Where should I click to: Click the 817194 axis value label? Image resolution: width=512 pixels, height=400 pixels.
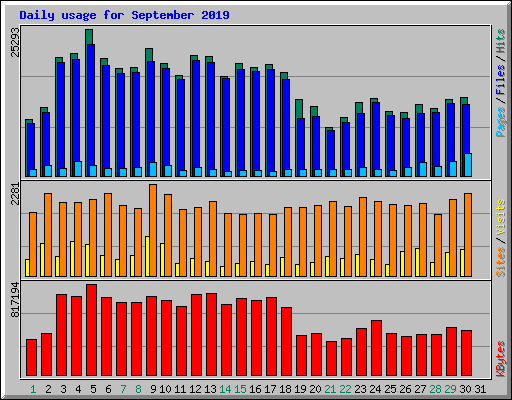[15, 299]
